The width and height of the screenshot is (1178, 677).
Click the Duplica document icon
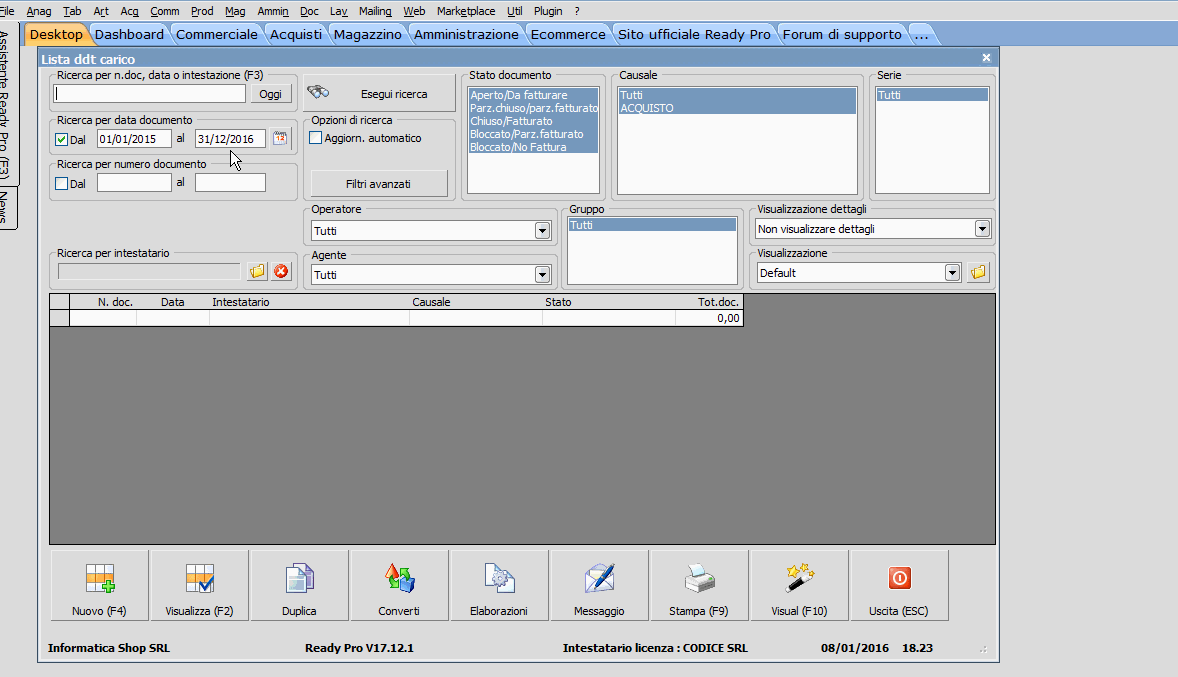(x=299, y=585)
